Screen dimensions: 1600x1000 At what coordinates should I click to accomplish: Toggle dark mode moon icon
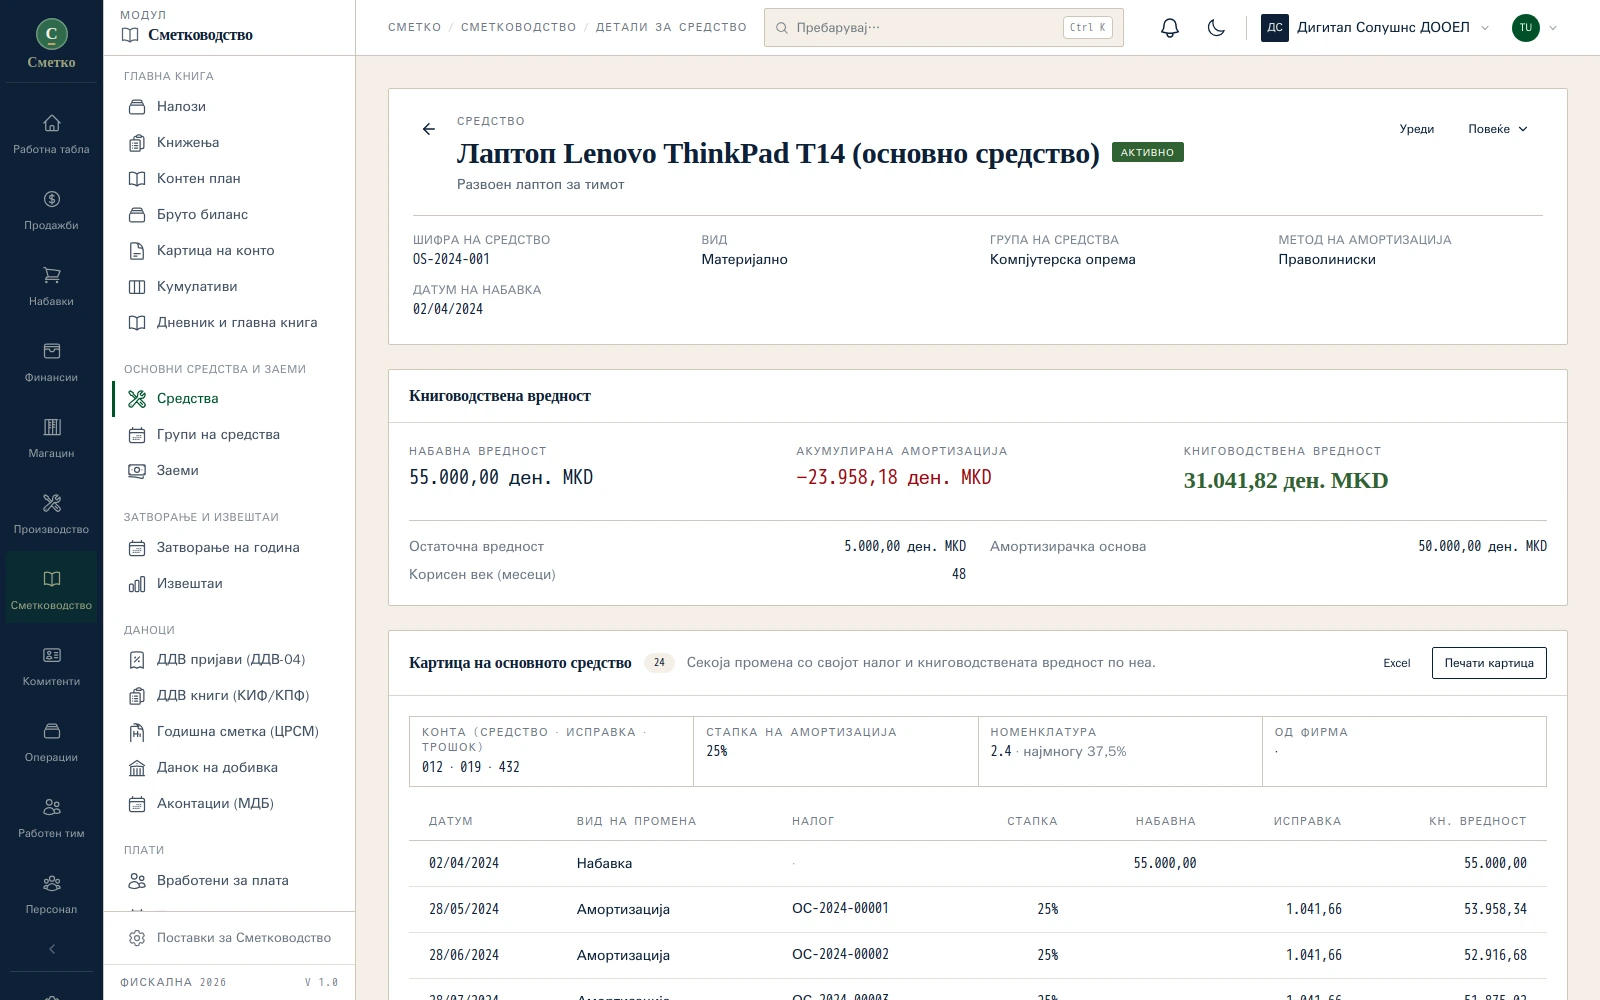pos(1216,28)
